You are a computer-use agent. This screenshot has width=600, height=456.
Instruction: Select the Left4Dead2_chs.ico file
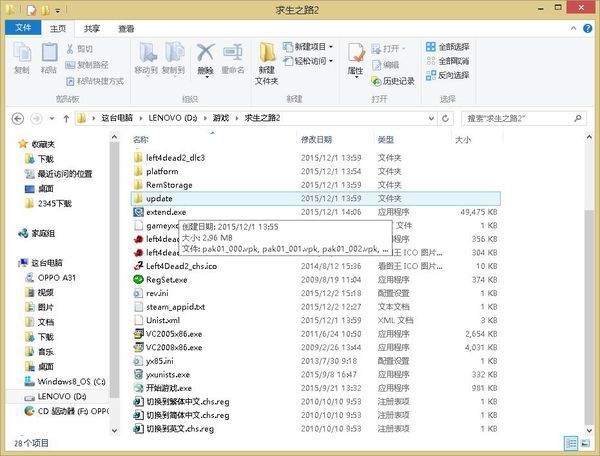tap(181, 266)
